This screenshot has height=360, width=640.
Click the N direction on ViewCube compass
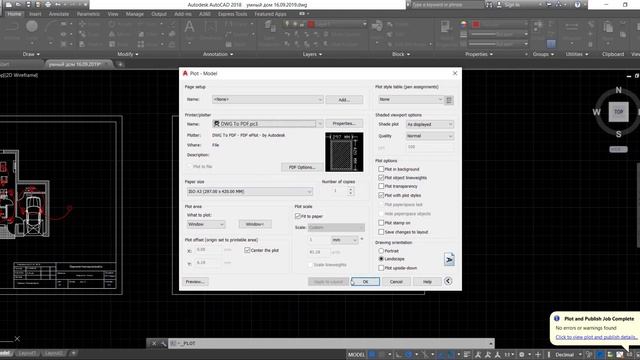(618, 90)
